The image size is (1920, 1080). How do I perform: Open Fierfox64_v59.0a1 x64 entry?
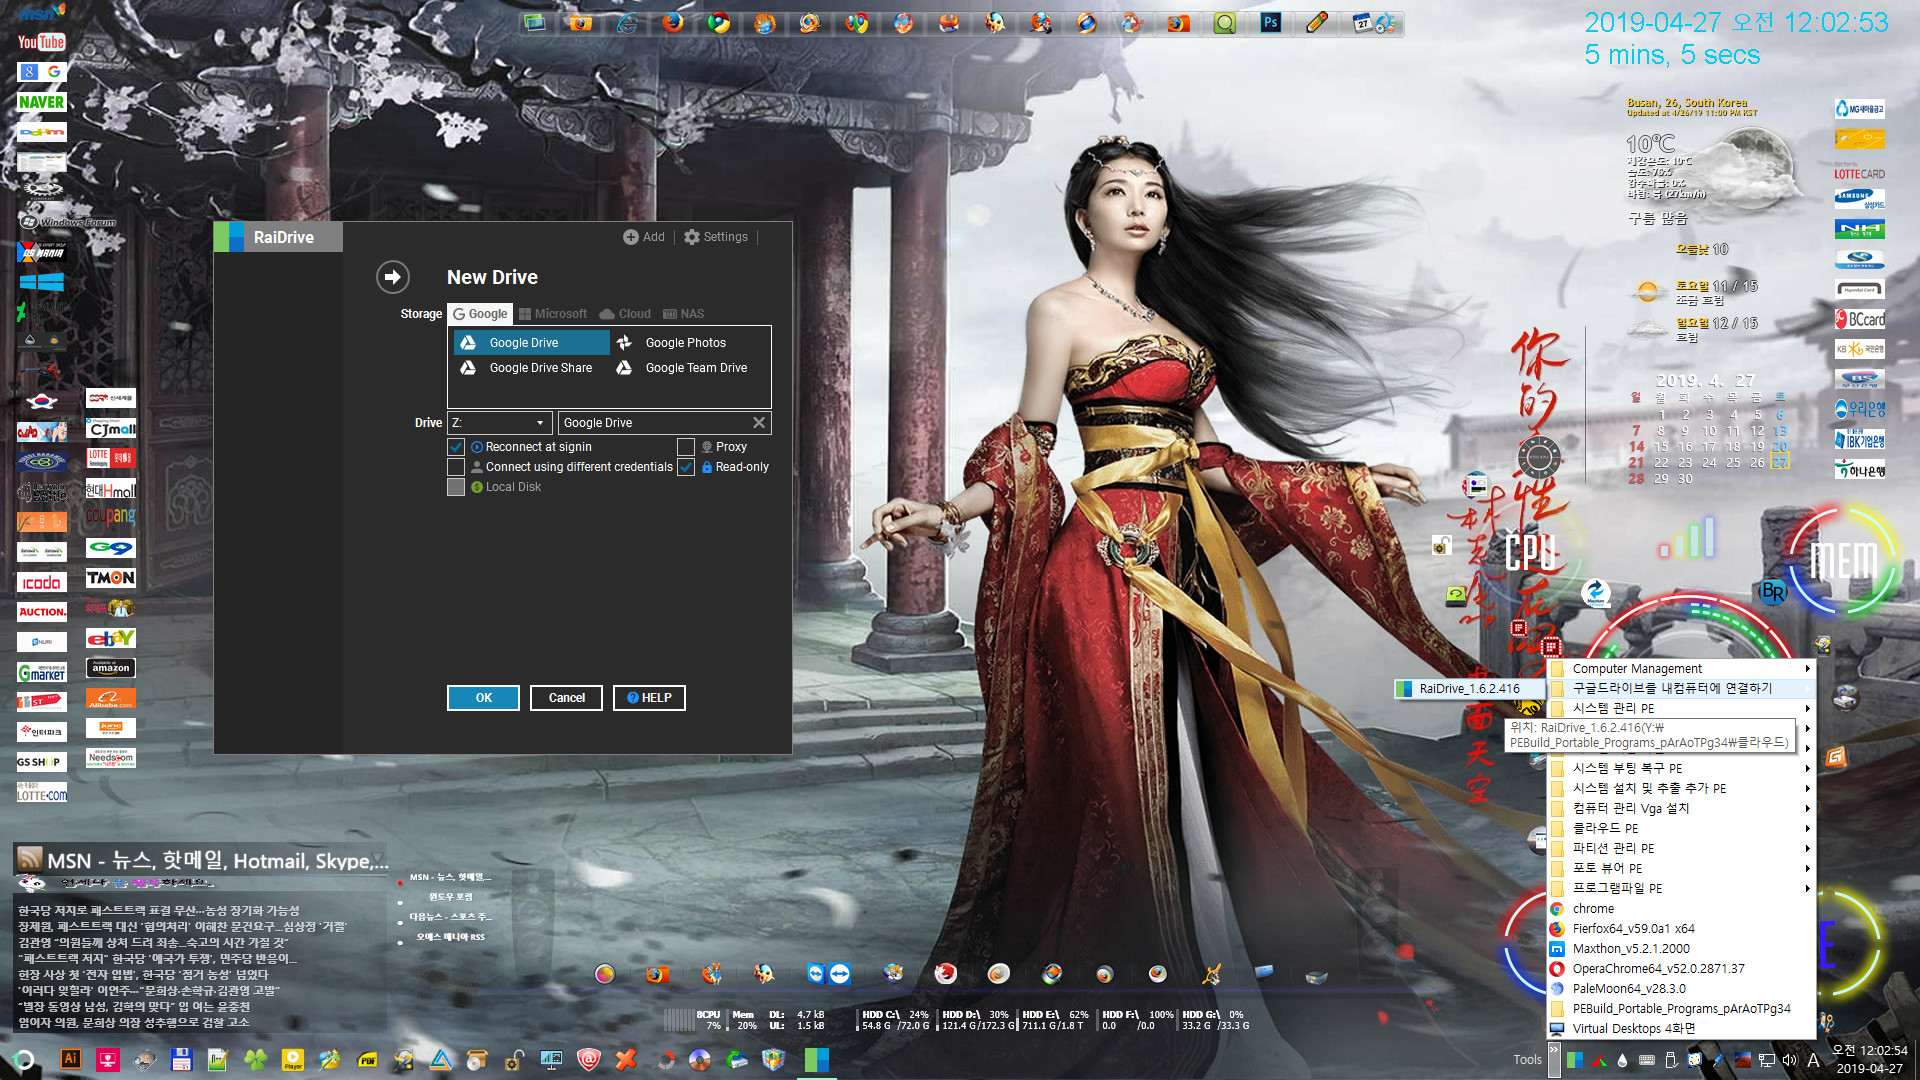(1680, 929)
